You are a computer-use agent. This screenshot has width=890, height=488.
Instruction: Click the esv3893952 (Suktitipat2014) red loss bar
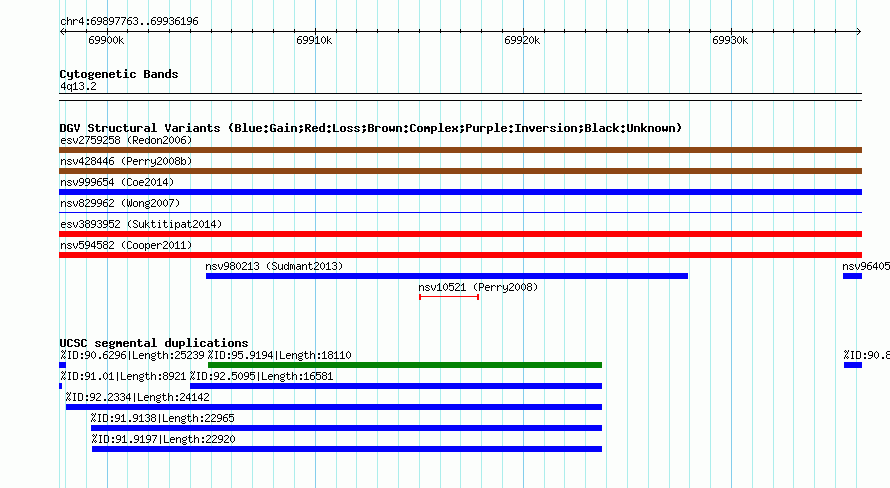coord(460,234)
